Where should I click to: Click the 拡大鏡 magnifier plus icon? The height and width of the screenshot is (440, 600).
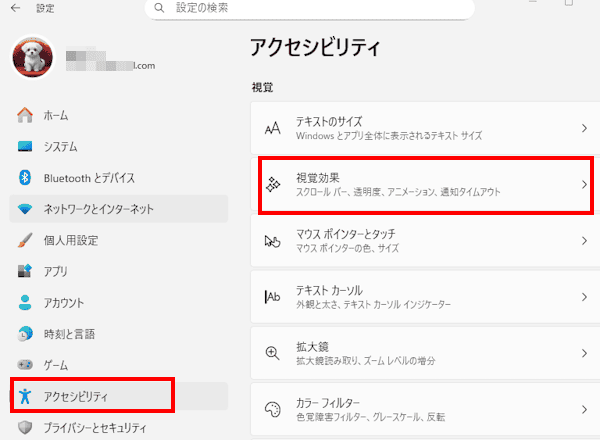[272, 353]
